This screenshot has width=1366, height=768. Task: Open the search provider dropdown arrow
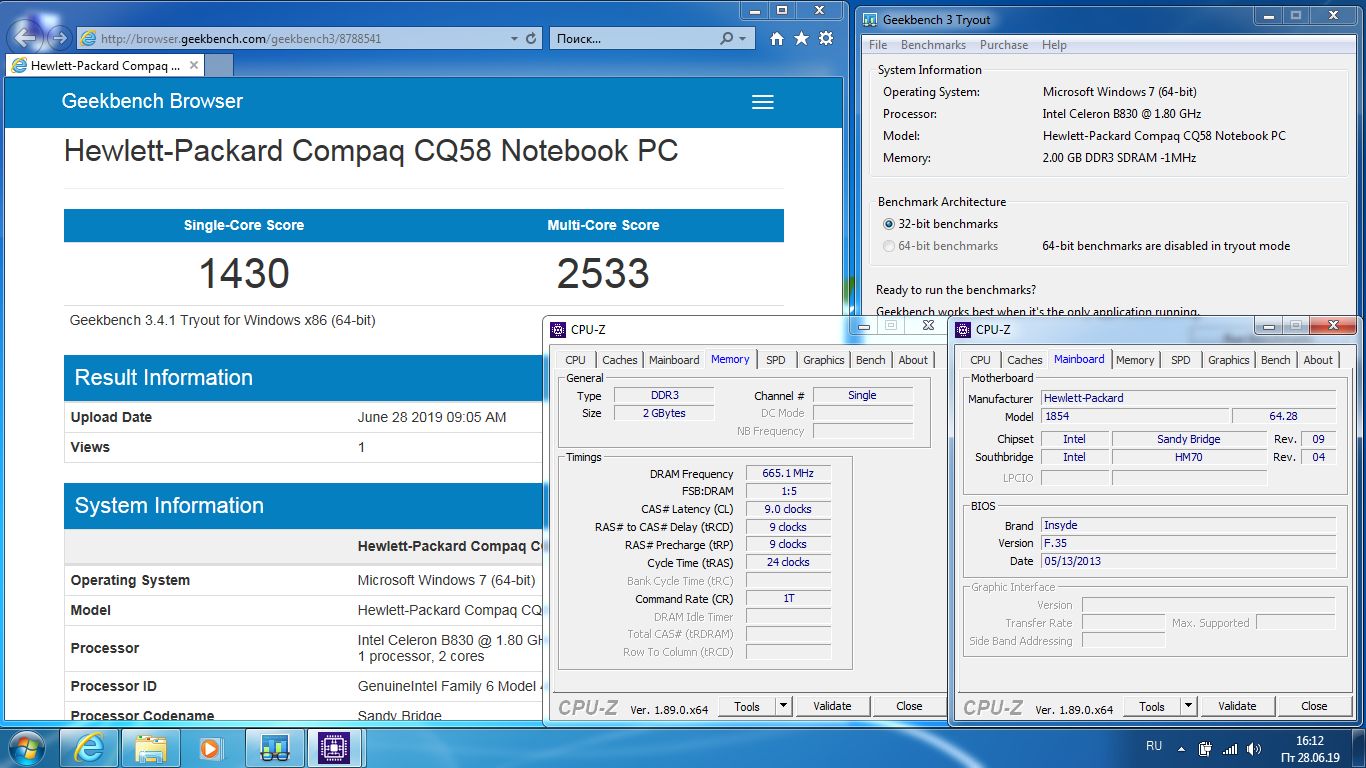pyautogui.click(x=742, y=38)
